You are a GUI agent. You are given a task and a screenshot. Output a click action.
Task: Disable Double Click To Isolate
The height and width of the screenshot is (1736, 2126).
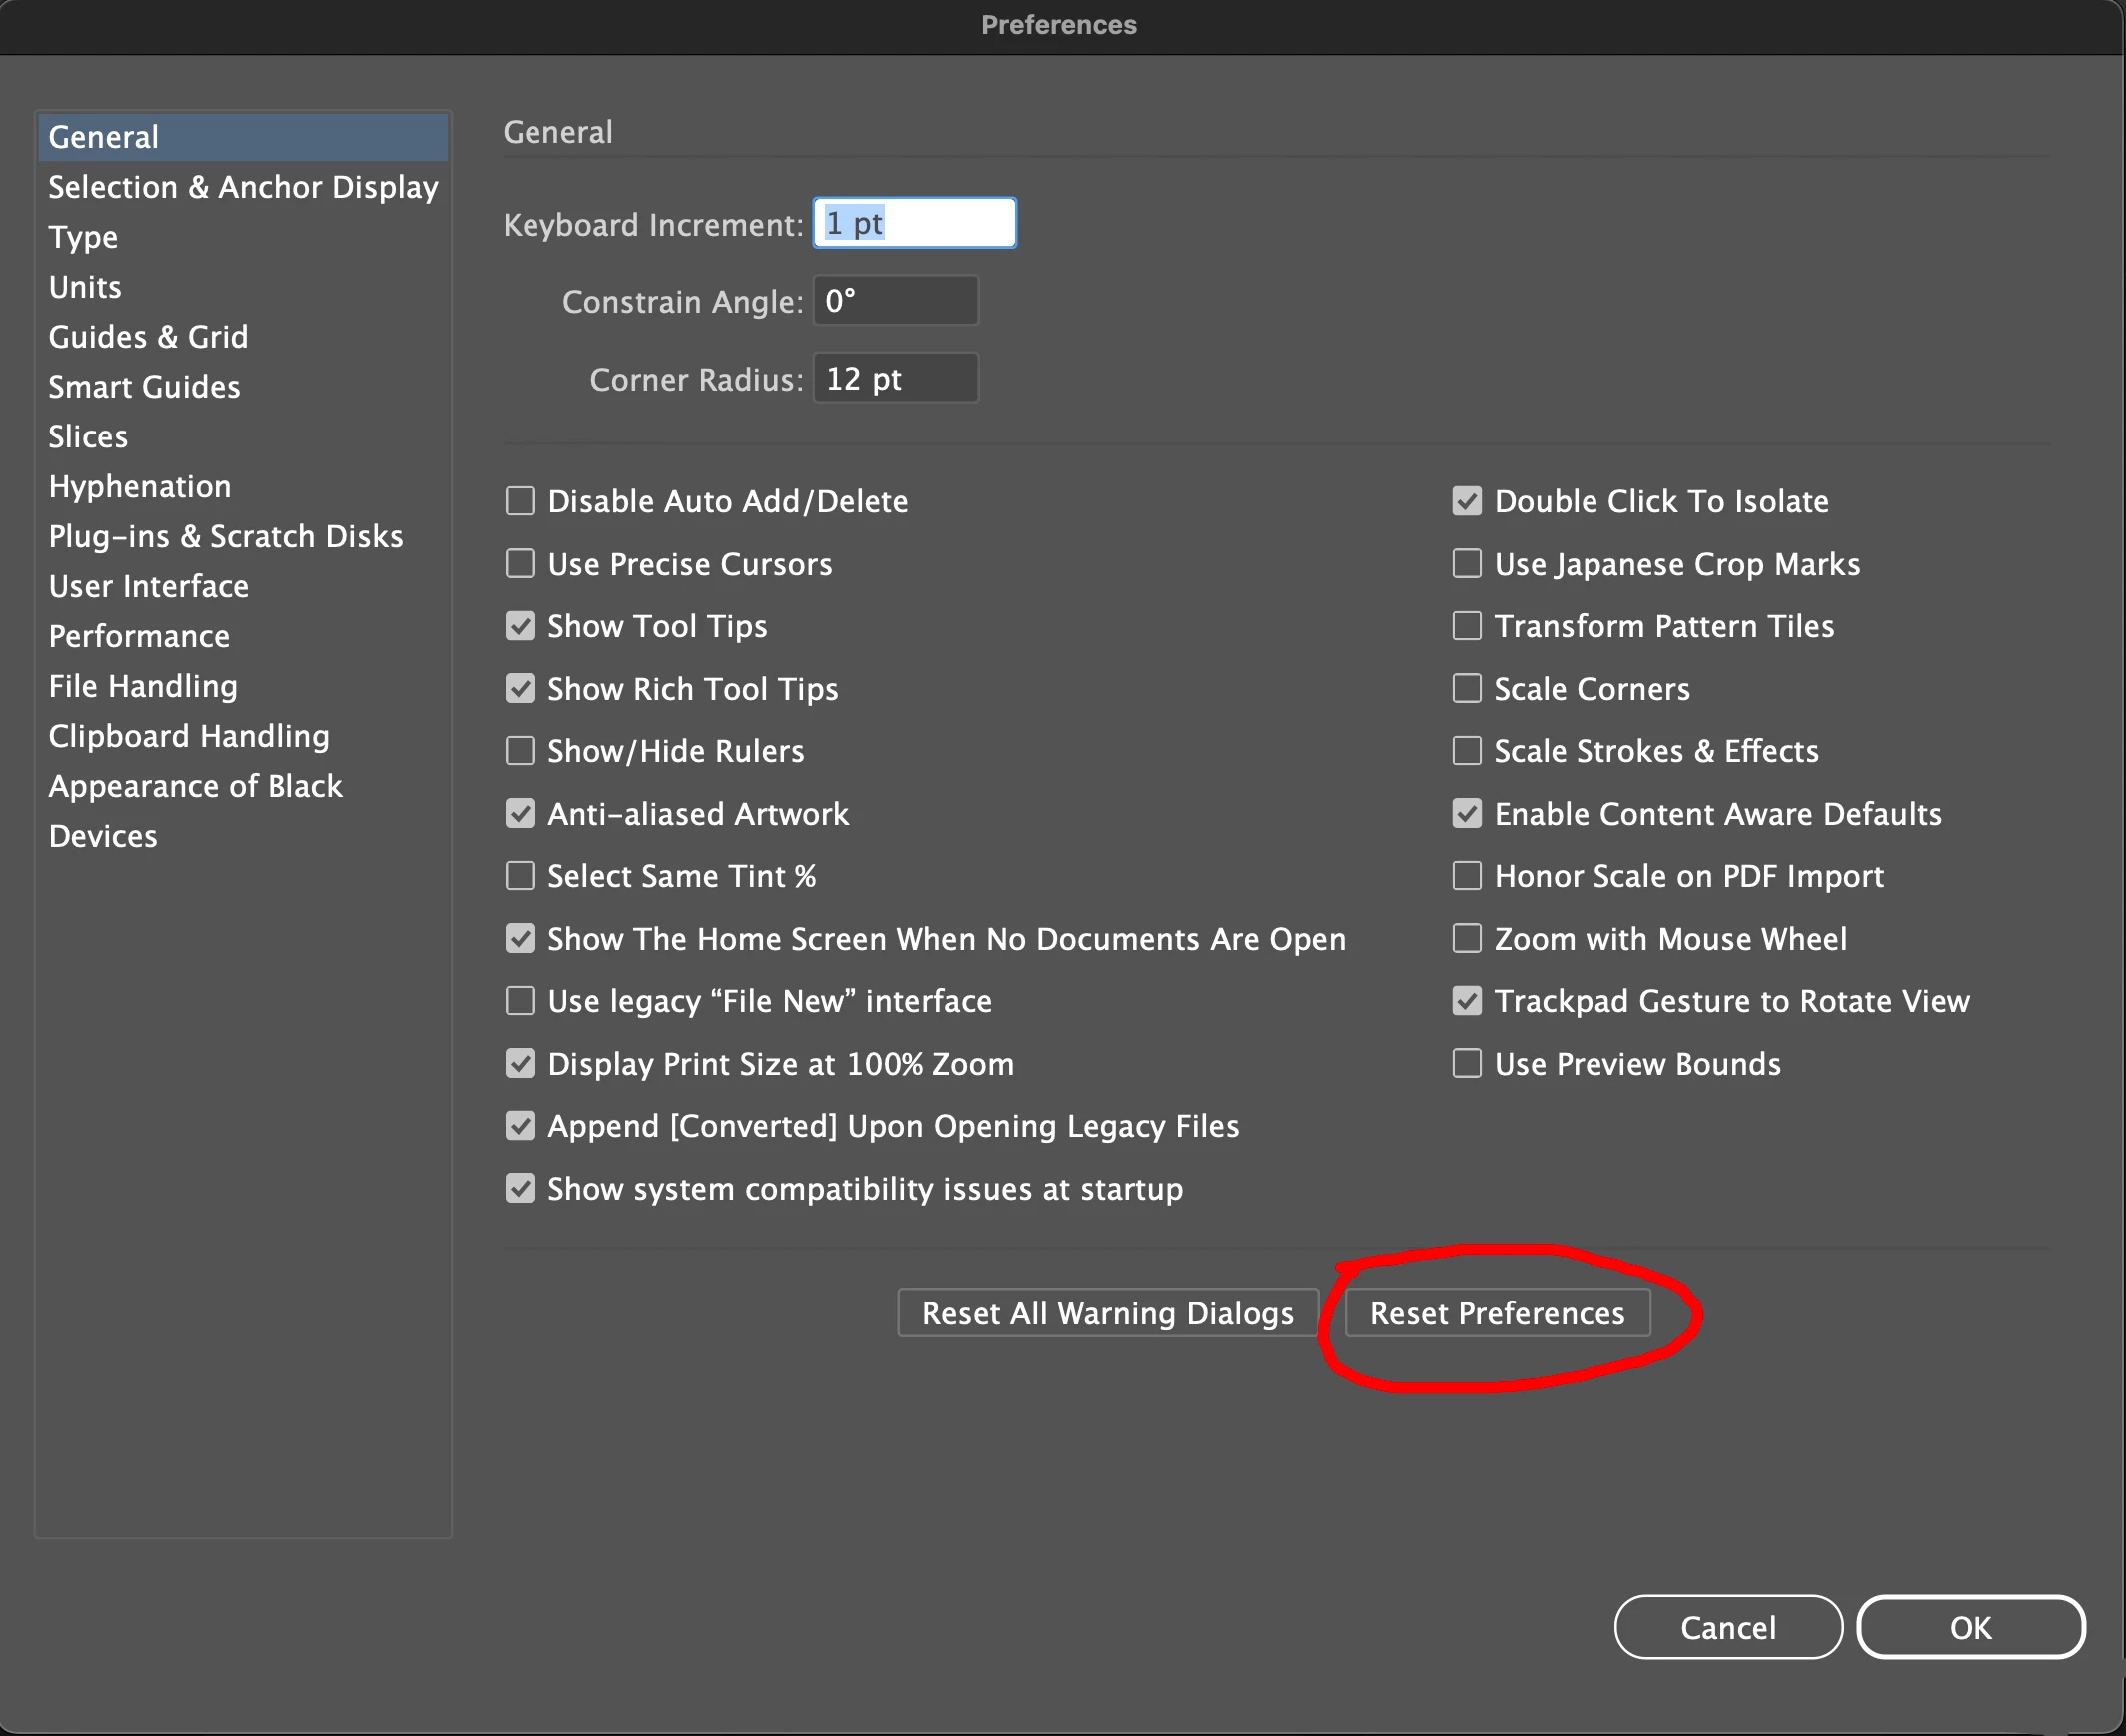(x=1466, y=501)
